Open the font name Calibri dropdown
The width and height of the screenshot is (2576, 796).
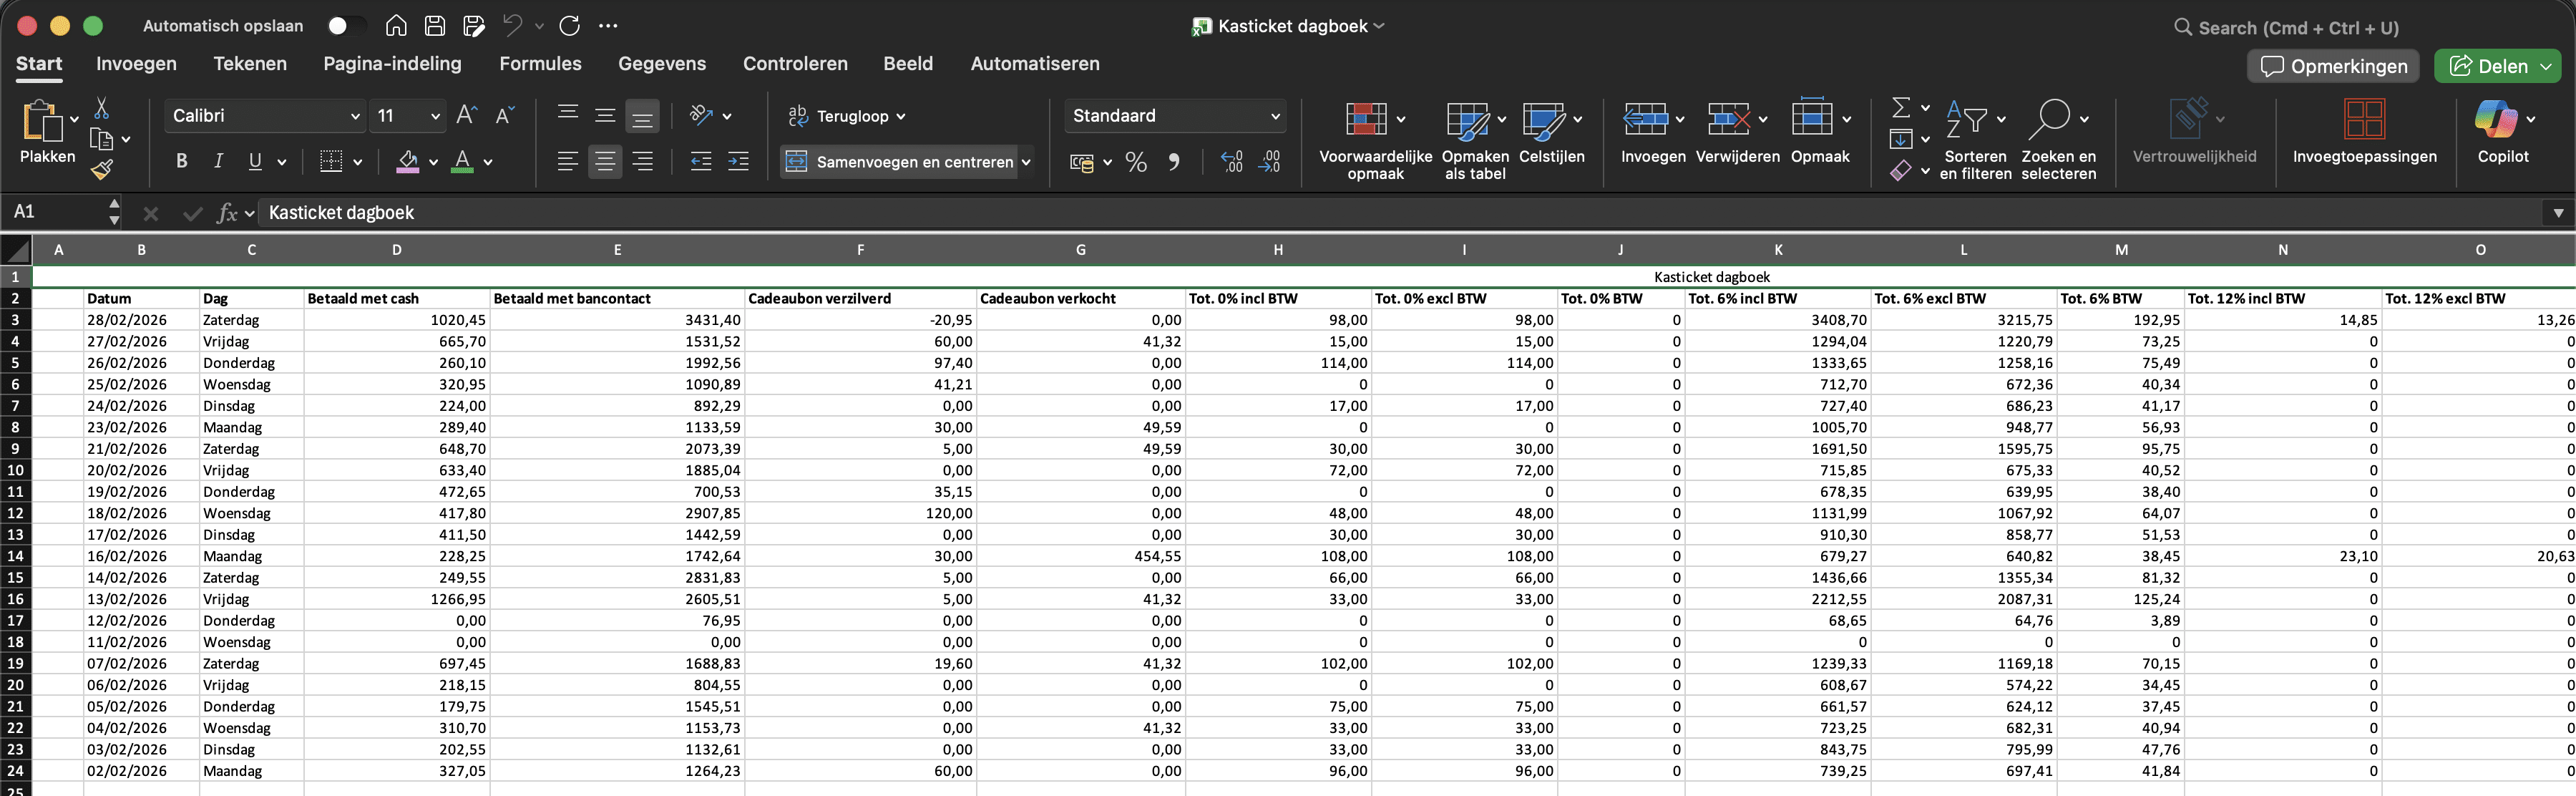(354, 116)
